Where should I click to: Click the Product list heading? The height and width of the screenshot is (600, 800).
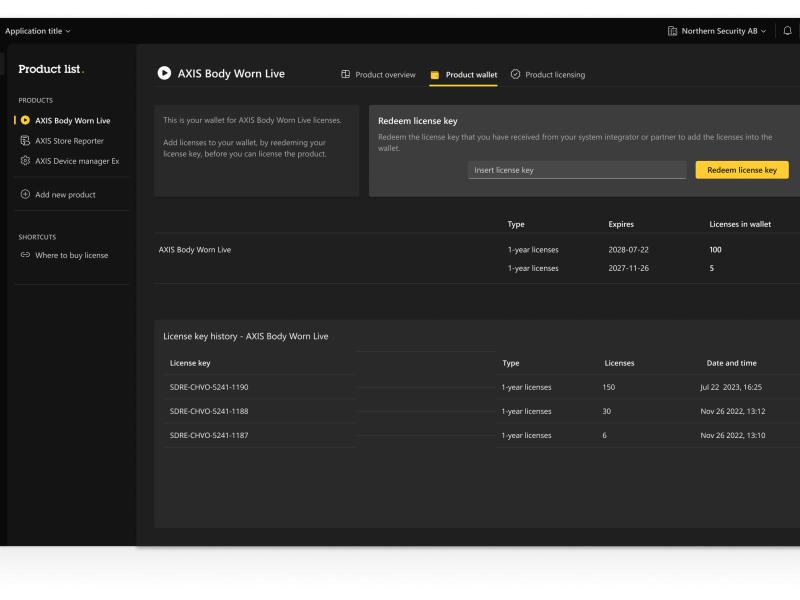click(49, 69)
